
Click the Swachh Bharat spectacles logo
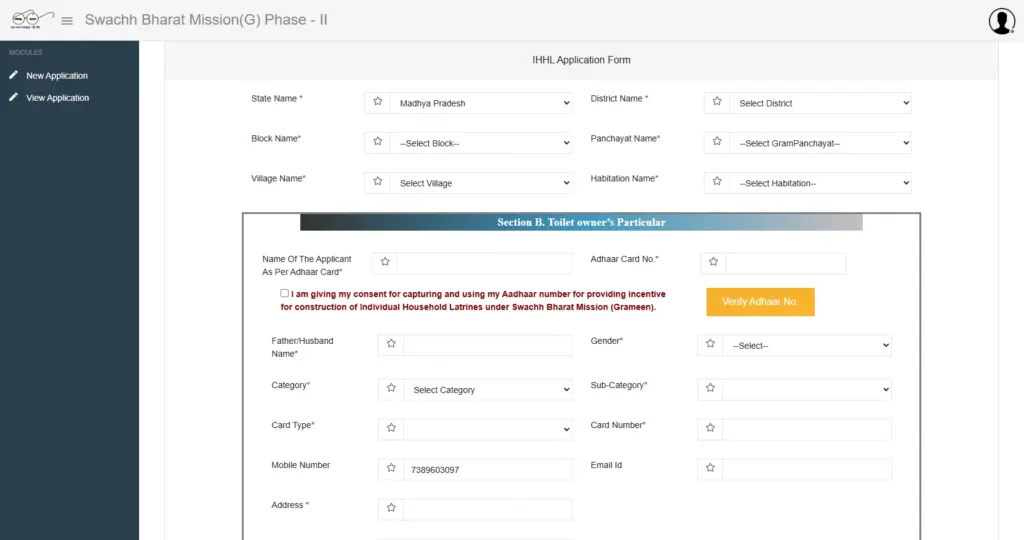[x=32, y=19]
